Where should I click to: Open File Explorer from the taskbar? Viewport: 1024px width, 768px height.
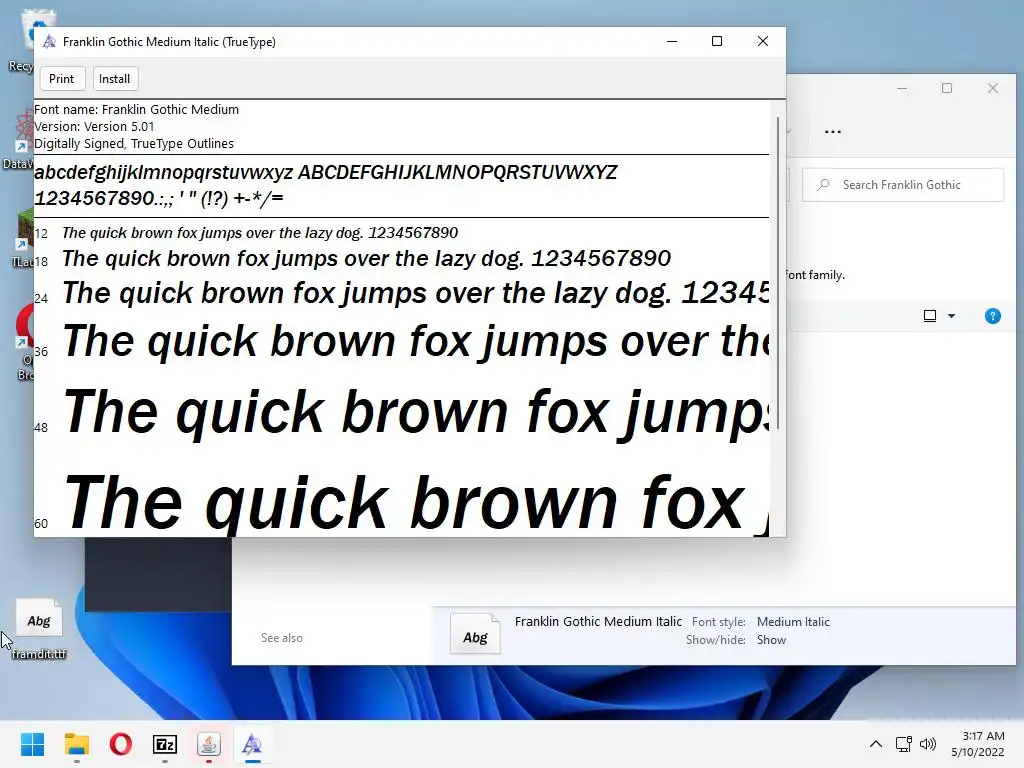pyautogui.click(x=76, y=744)
